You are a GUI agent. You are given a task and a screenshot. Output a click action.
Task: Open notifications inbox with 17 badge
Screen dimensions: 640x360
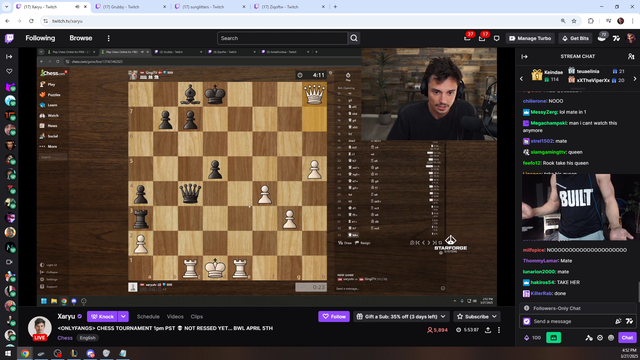point(482,38)
